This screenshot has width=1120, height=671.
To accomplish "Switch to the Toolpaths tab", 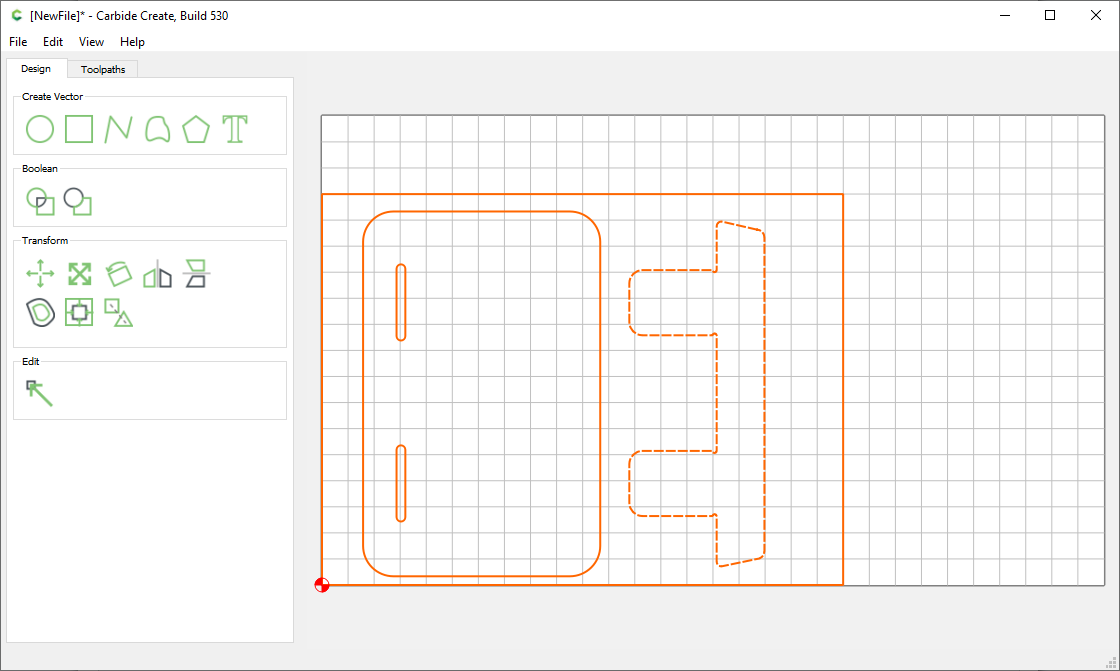I will coord(102,69).
